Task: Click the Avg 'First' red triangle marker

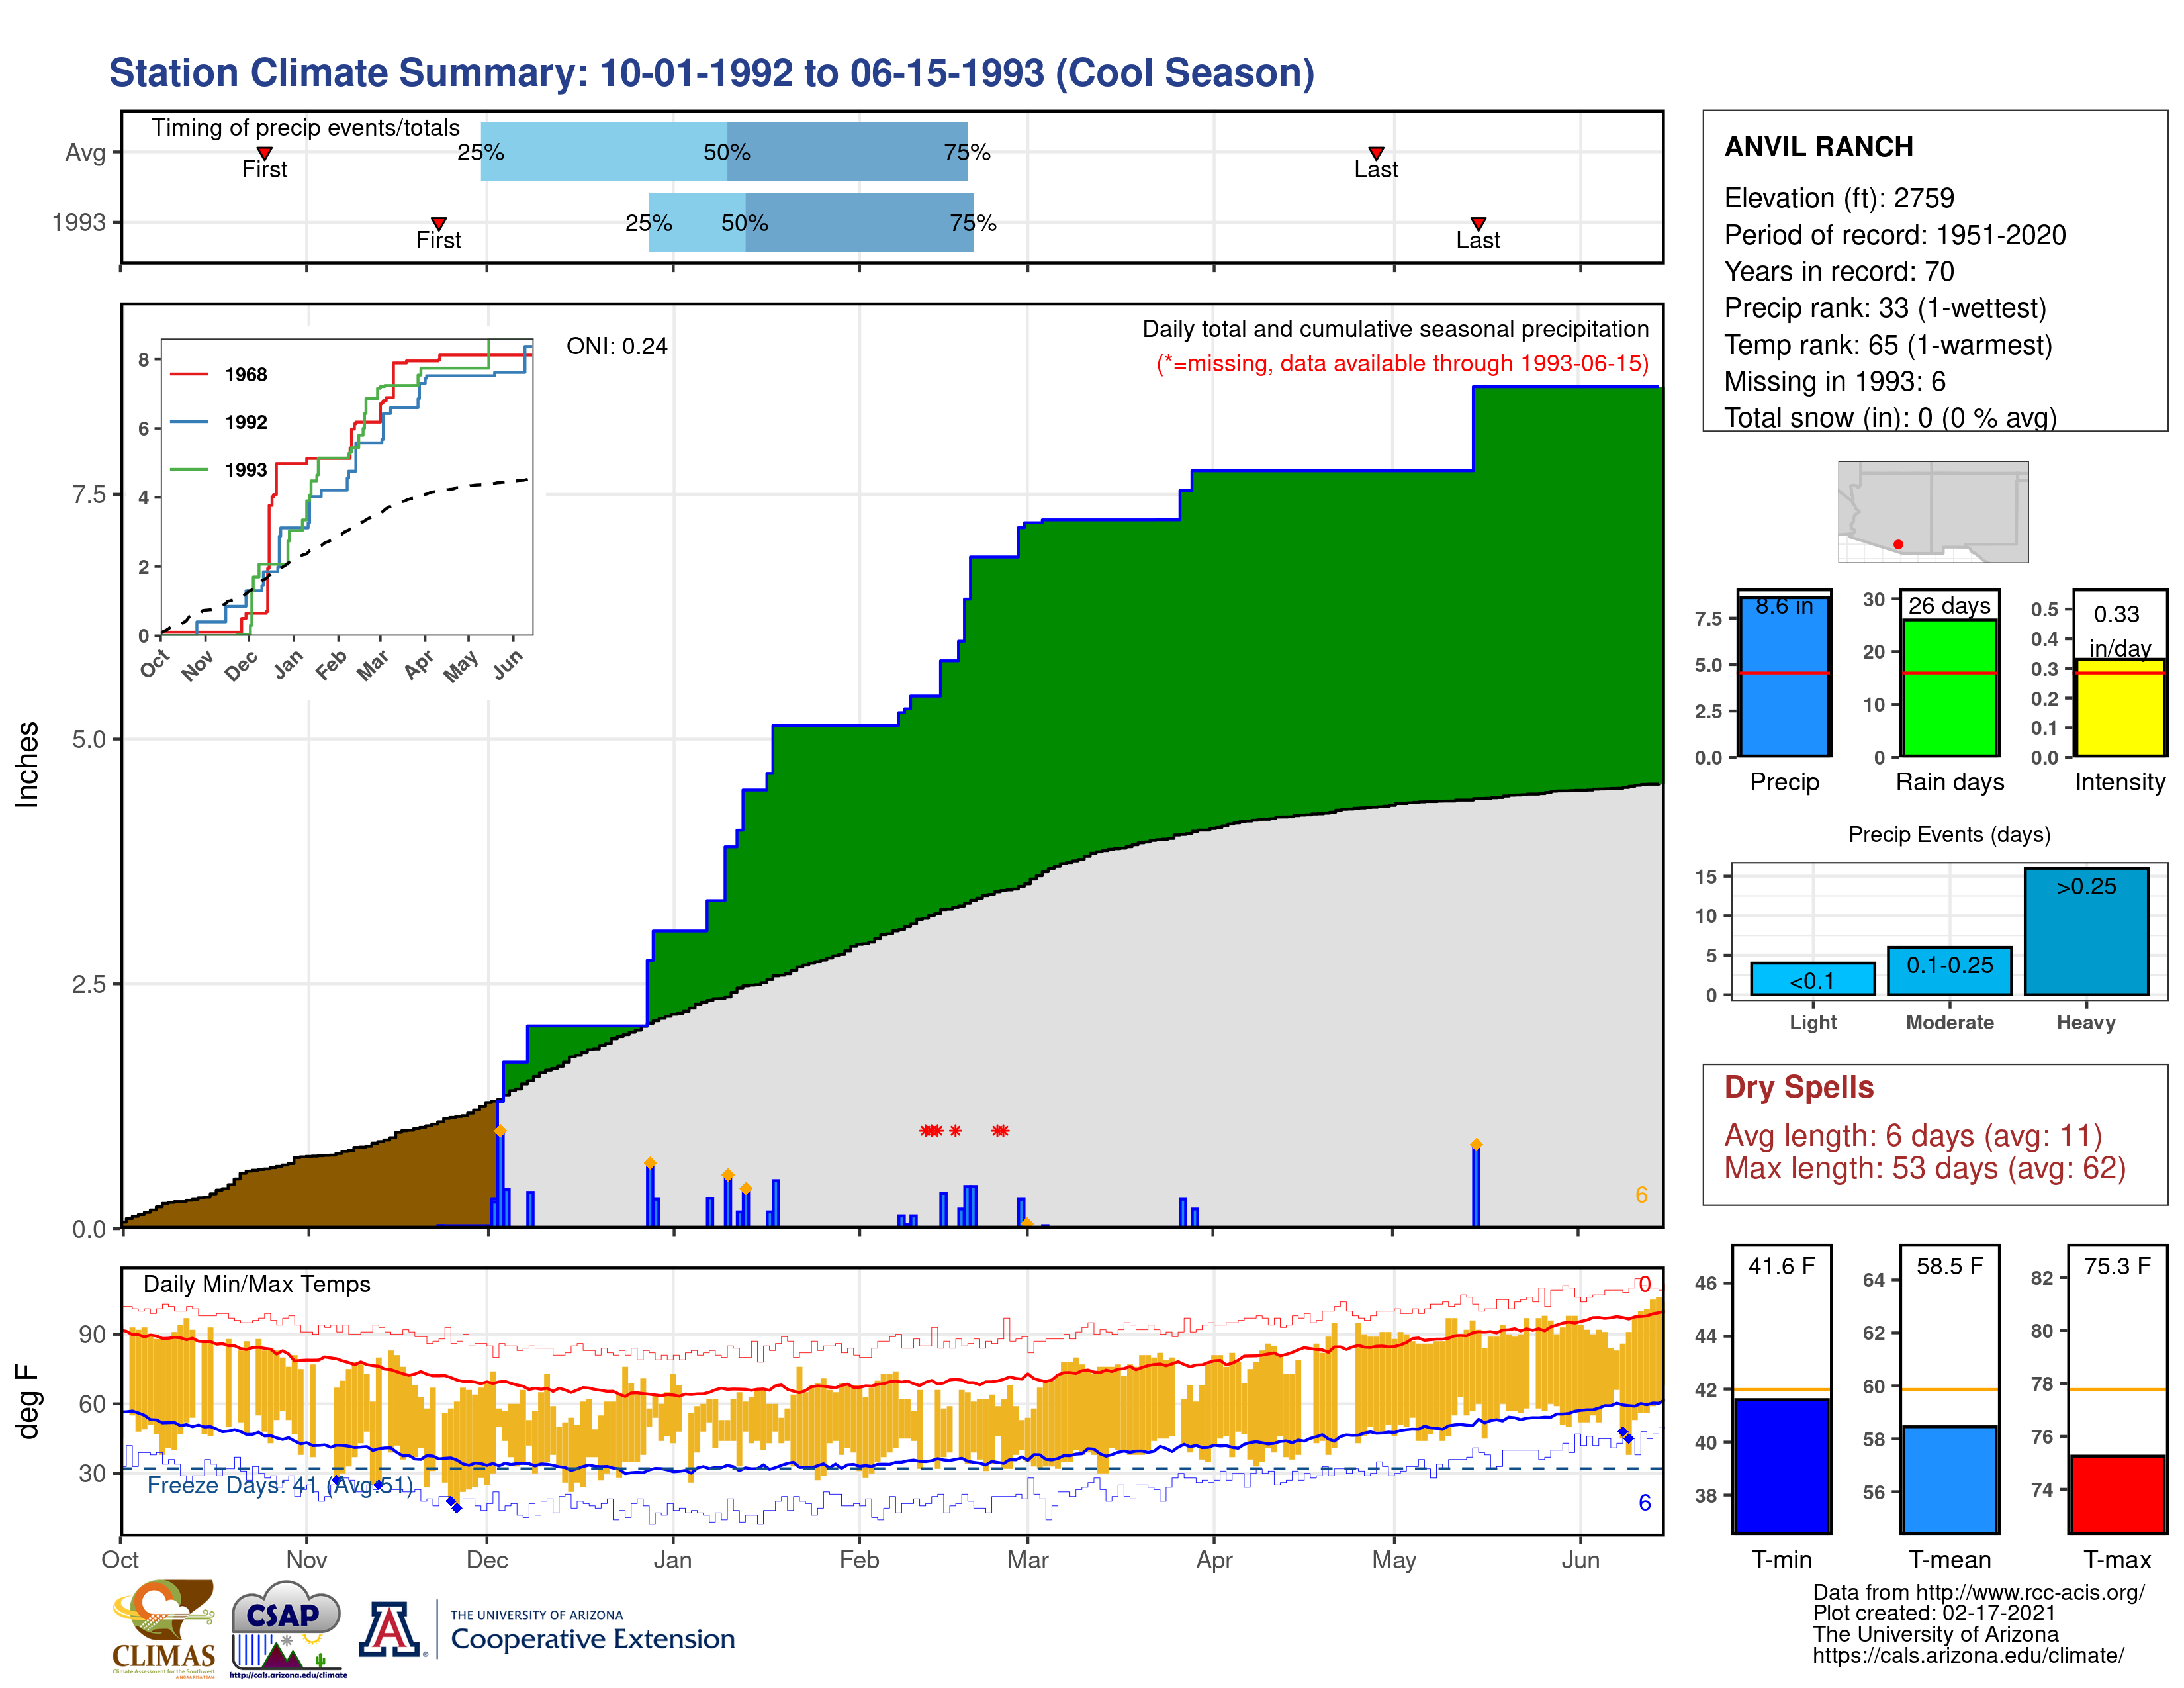Action: click(264, 153)
